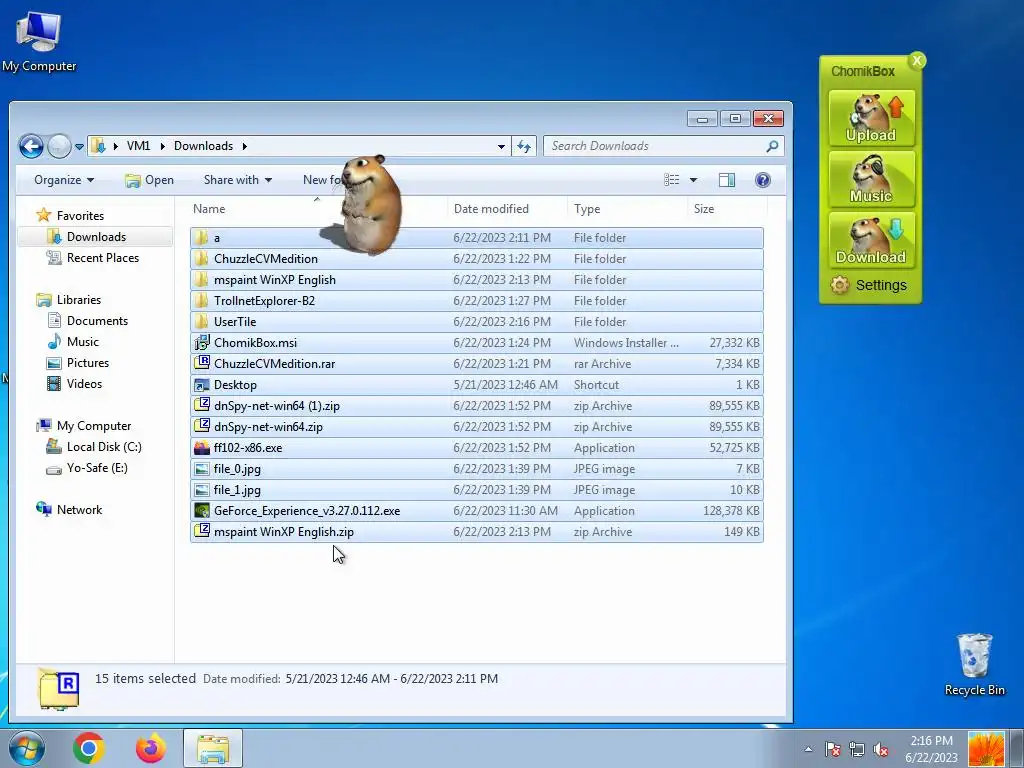Select the ff102-x86.exe Firefox installer icon
This screenshot has width=1024, height=768.
202,447
